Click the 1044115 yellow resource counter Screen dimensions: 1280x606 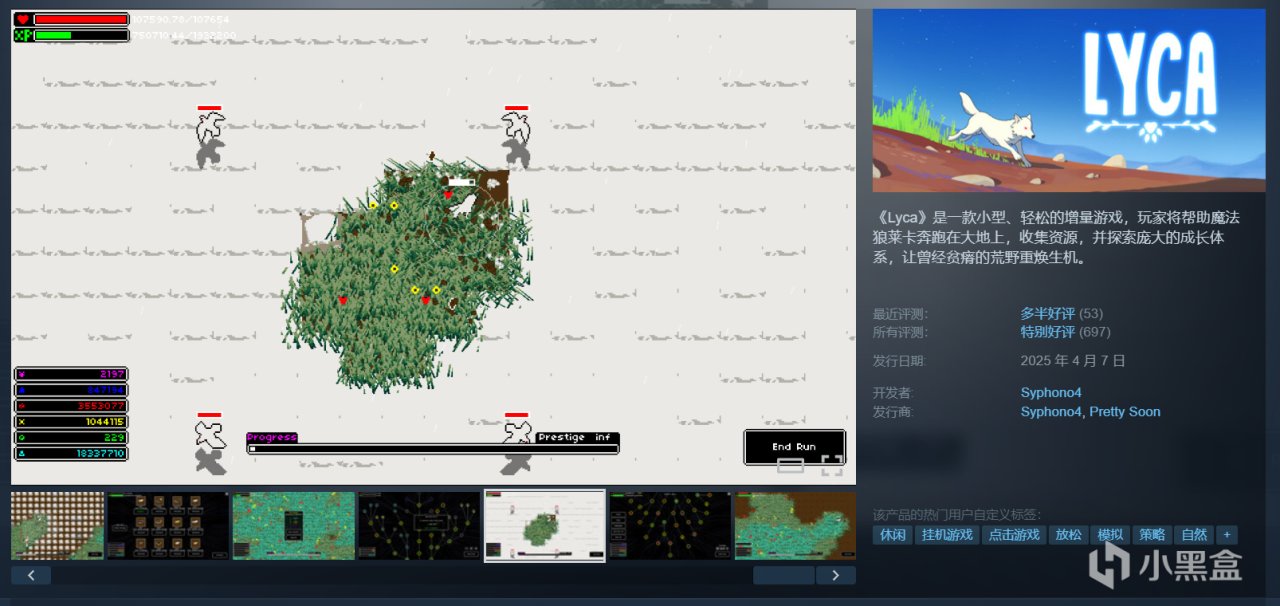click(70, 422)
